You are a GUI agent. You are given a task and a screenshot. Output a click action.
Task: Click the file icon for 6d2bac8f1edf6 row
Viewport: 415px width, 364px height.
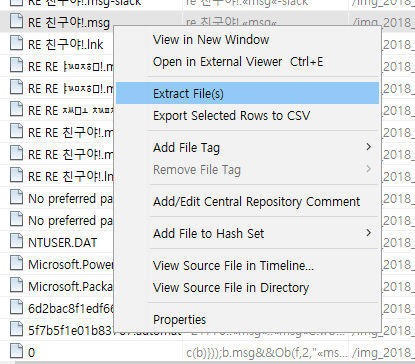[x=16, y=307]
